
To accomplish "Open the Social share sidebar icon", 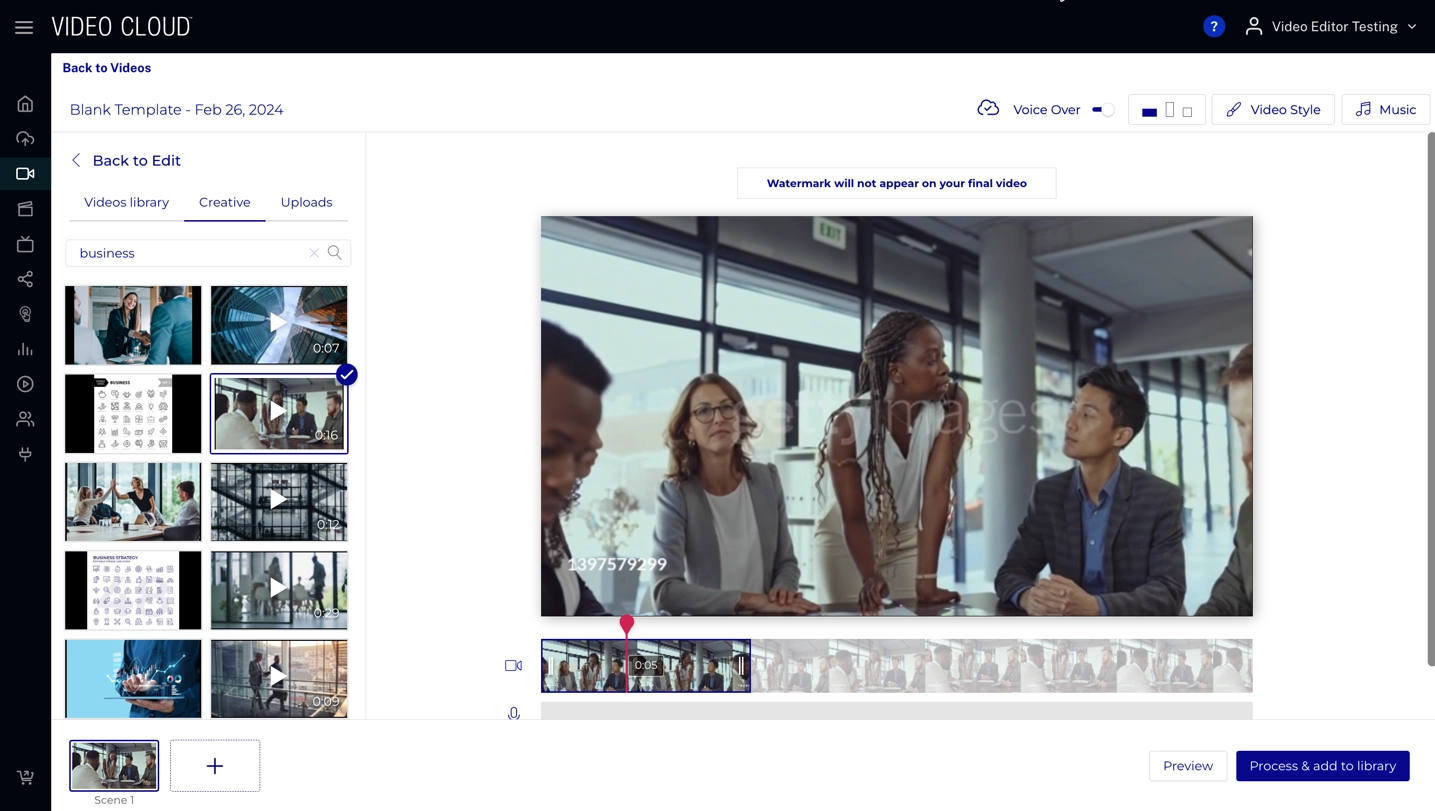I will (x=25, y=279).
